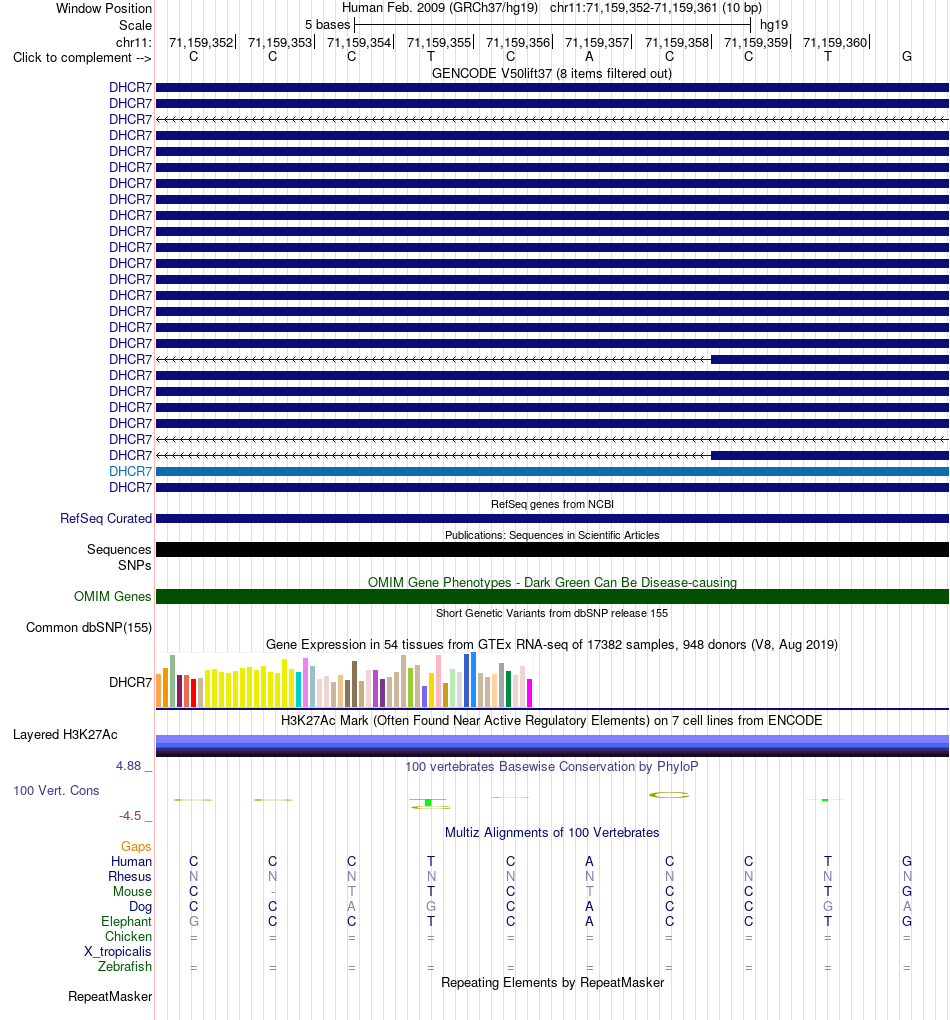The height and width of the screenshot is (1020, 950).
Task: Click the '5 bases' scale label
Action: tap(327, 25)
